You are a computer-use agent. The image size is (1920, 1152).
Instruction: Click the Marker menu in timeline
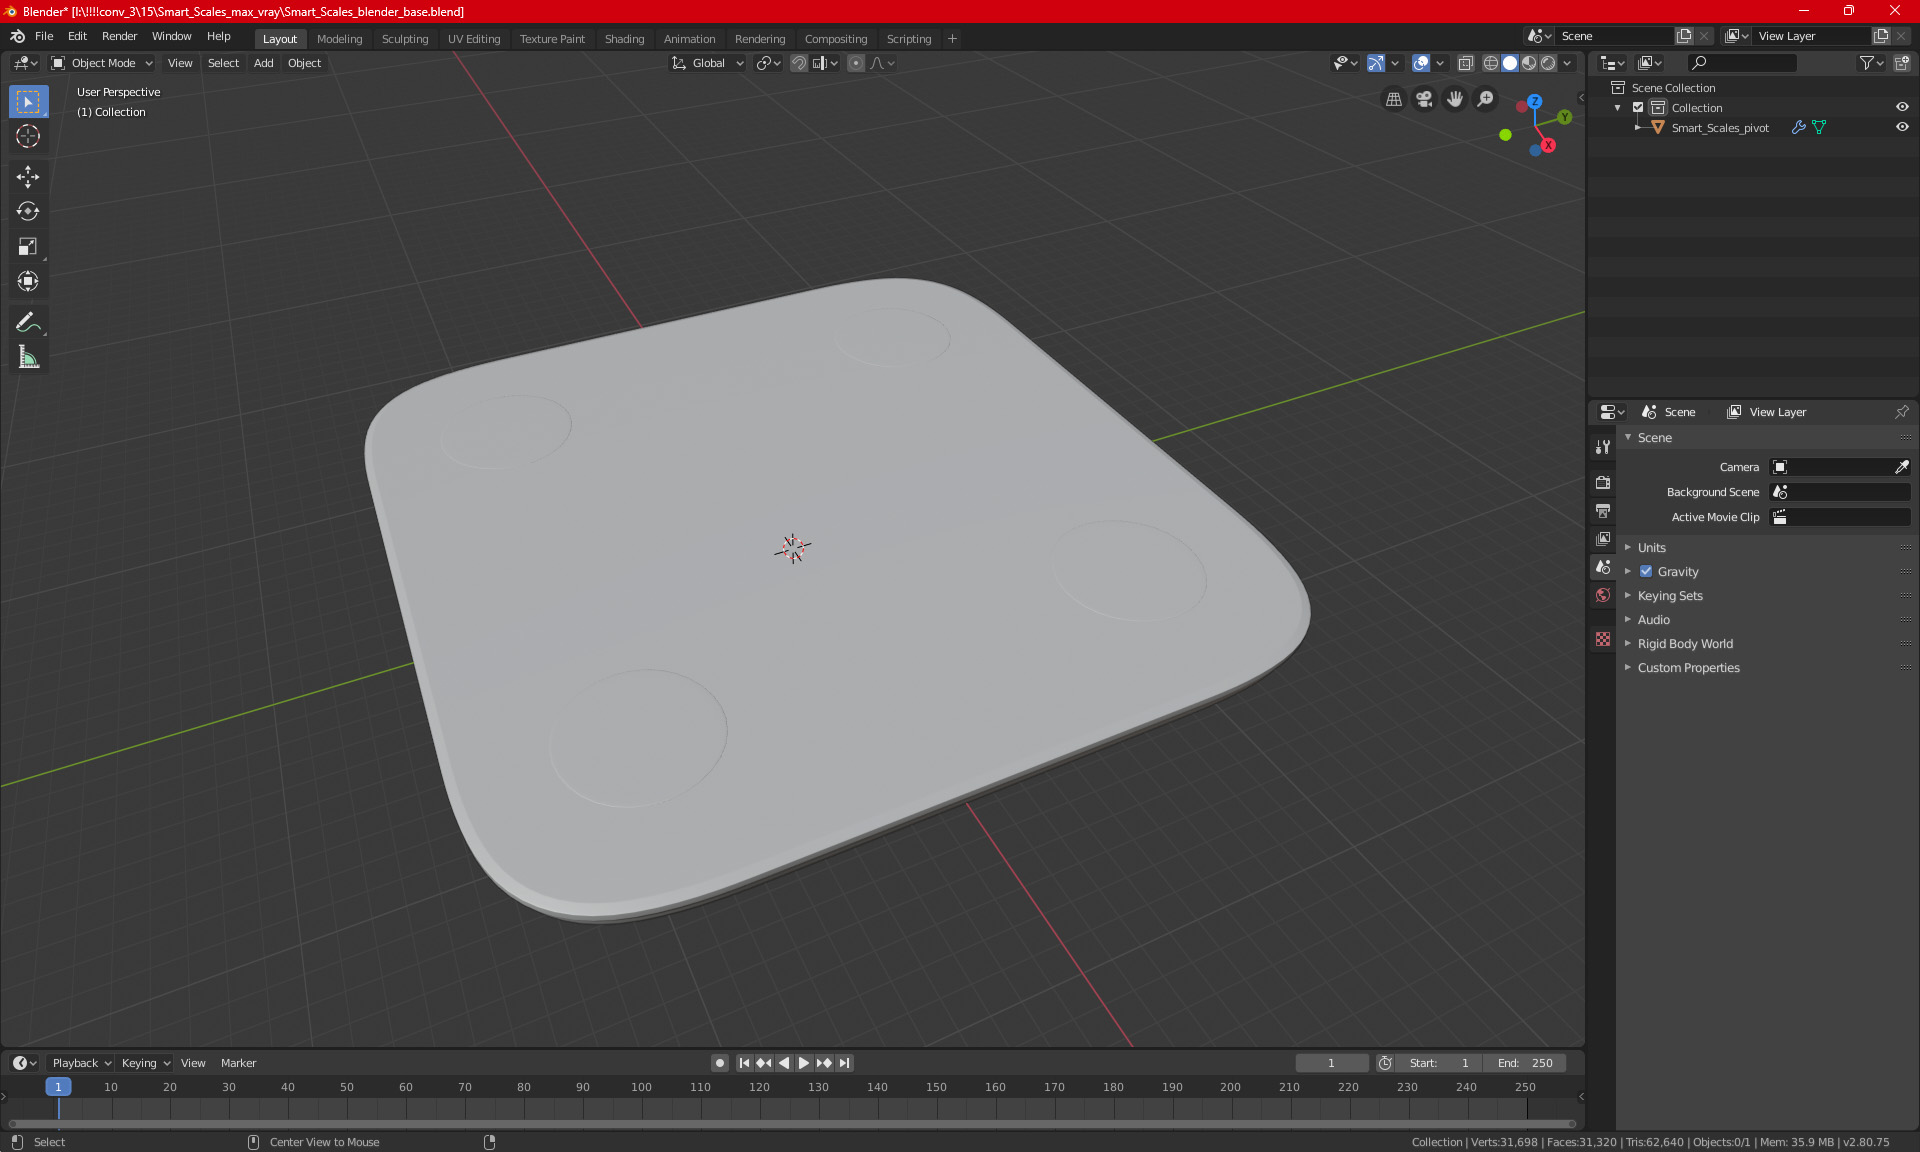click(238, 1063)
